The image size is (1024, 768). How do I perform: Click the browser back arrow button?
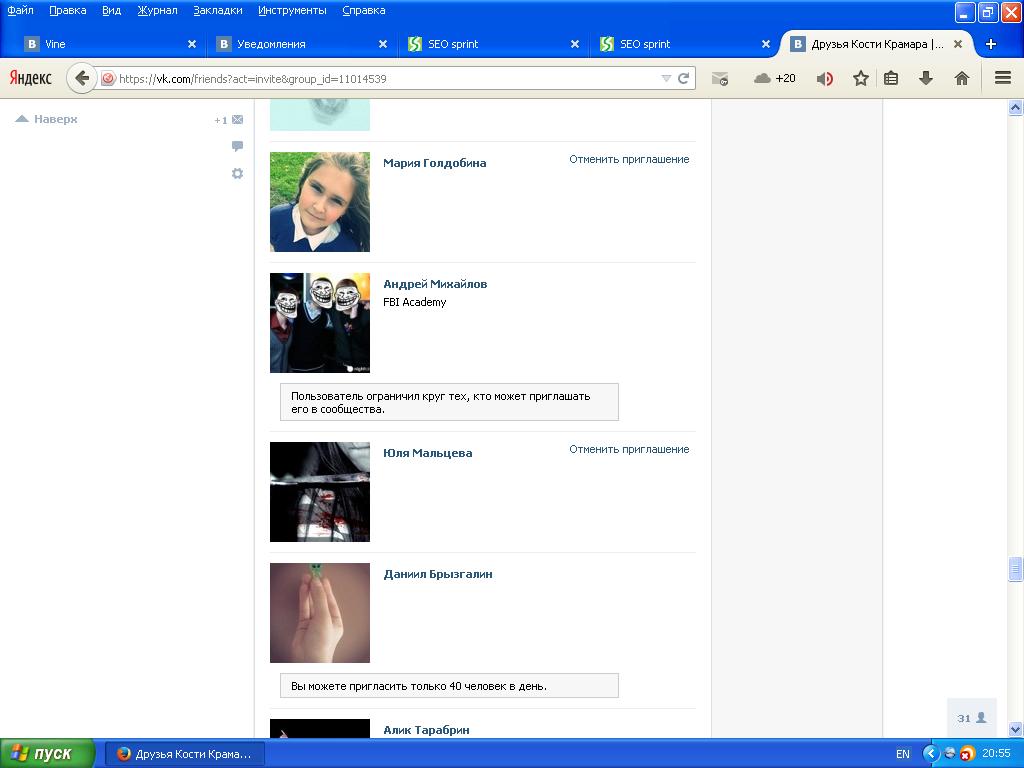coord(81,78)
